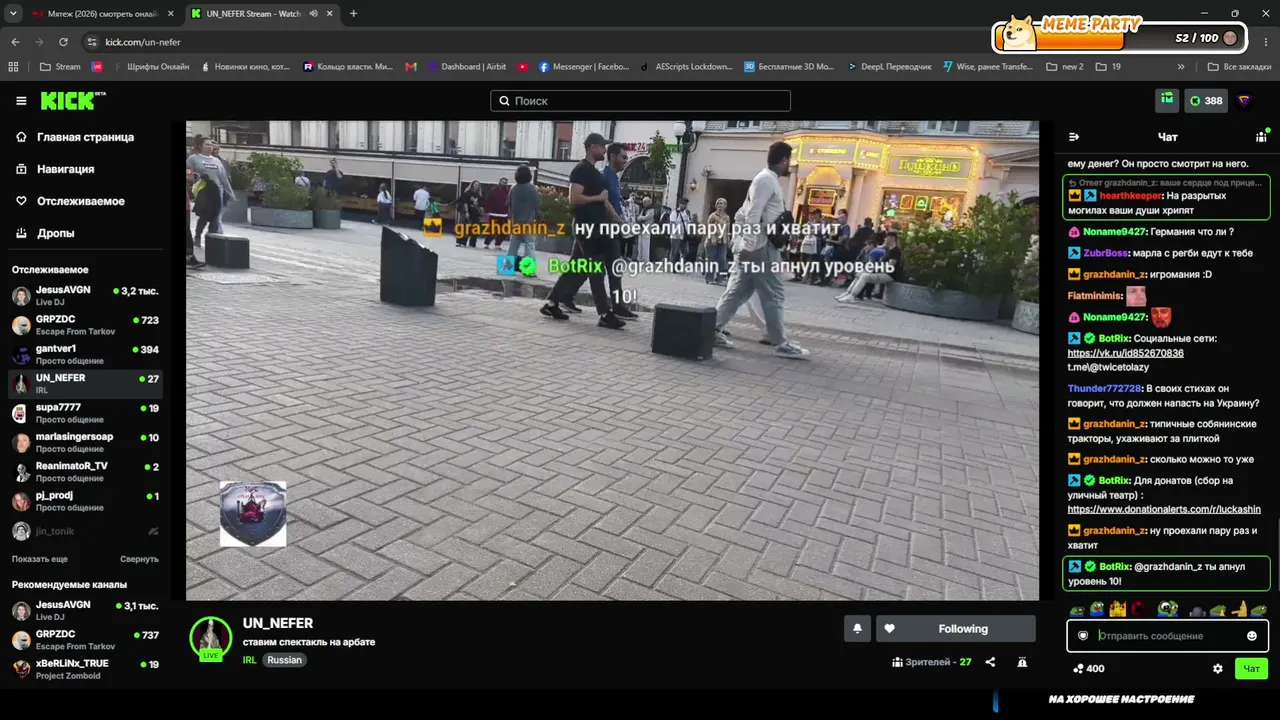Click username Fiatminimis in chat

pos(1093,296)
